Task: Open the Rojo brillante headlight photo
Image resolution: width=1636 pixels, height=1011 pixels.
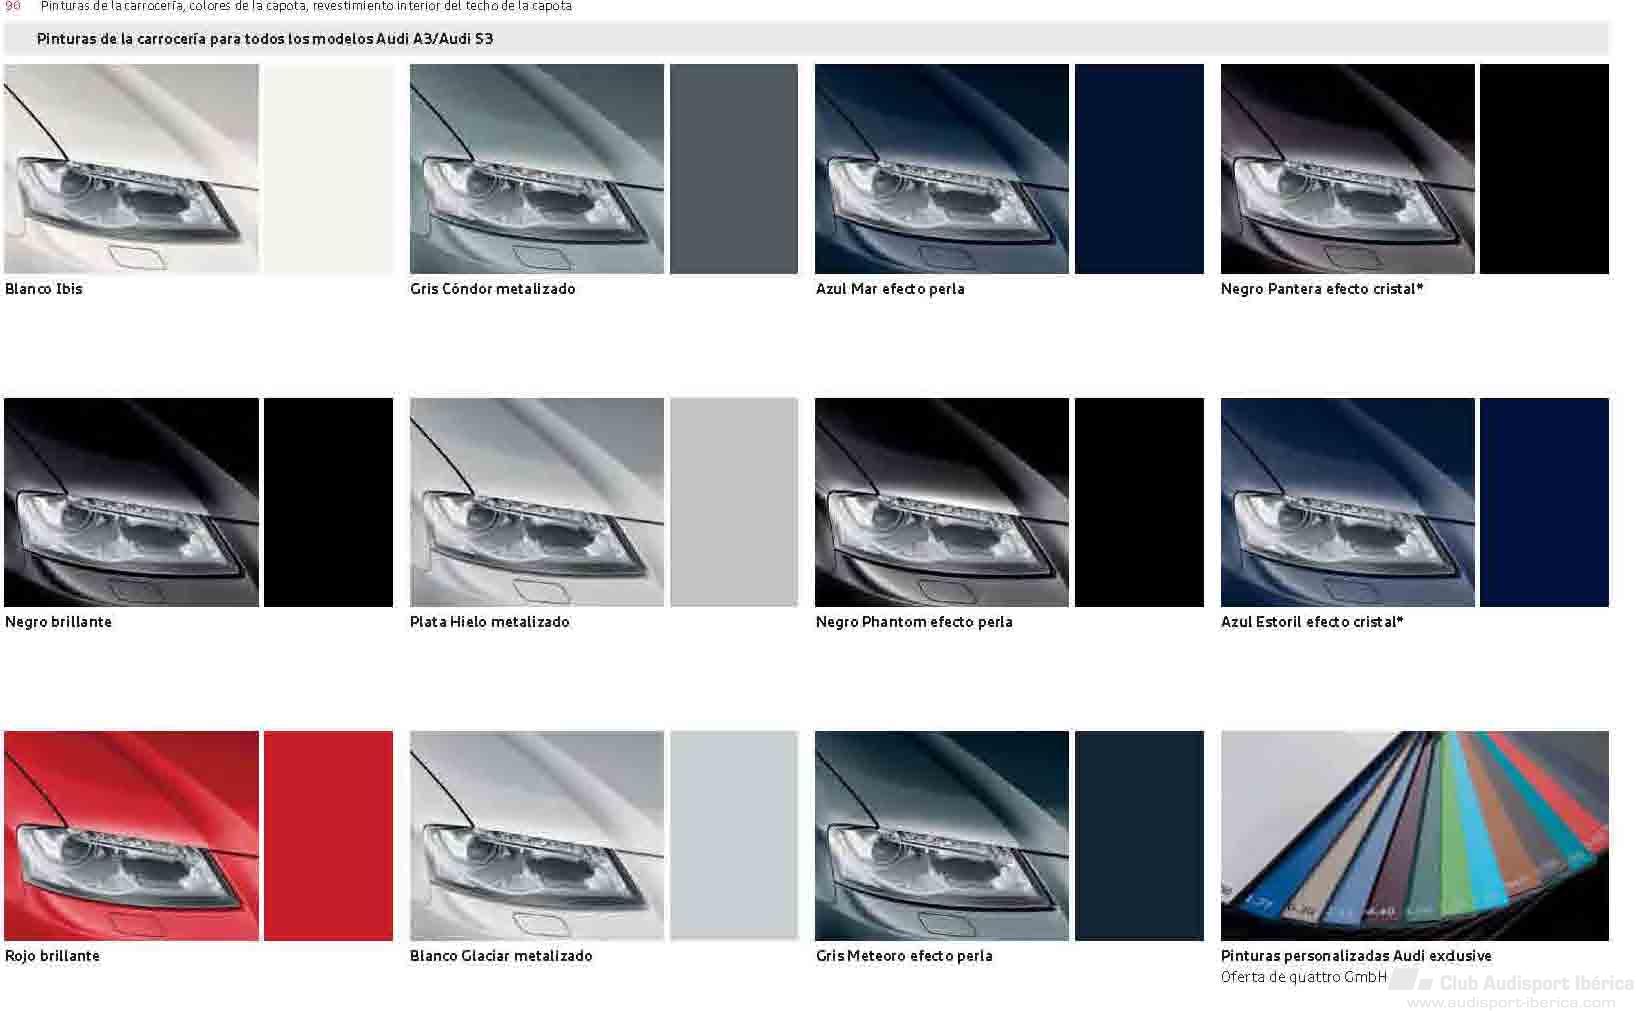Action: tap(131, 836)
